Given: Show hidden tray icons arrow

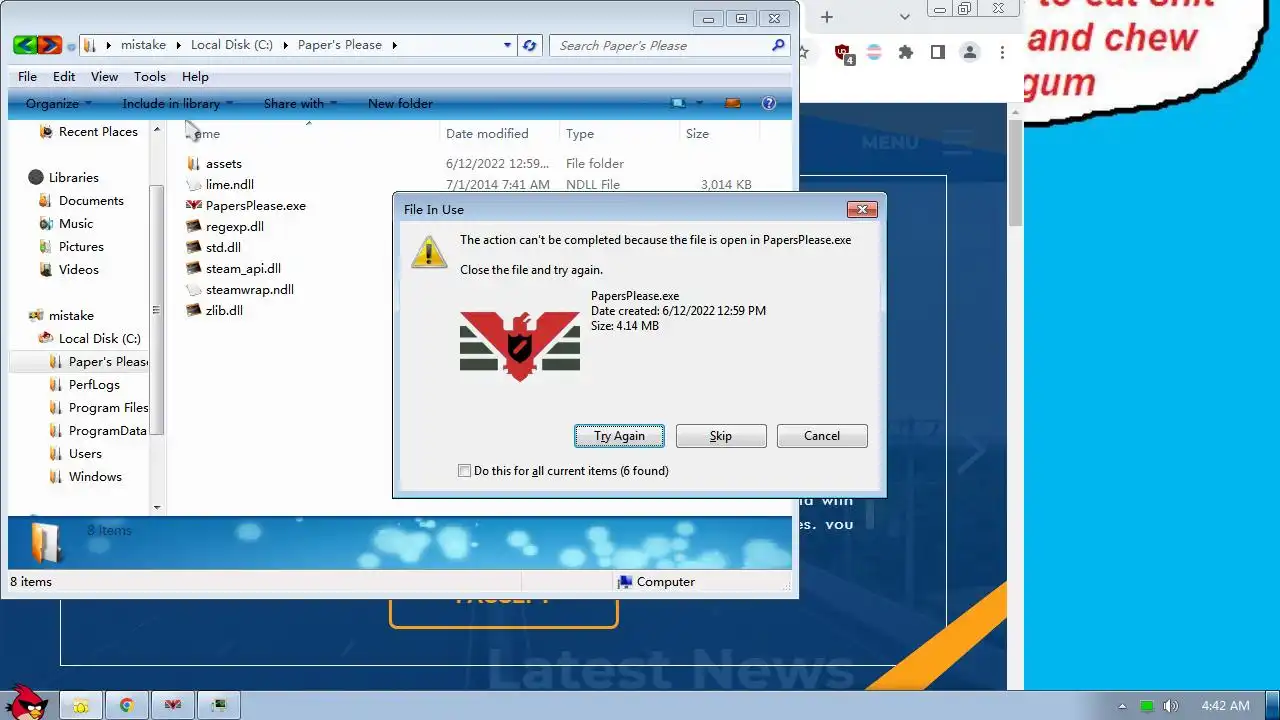Looking at the screenshot, I should tap(1122, 706).
